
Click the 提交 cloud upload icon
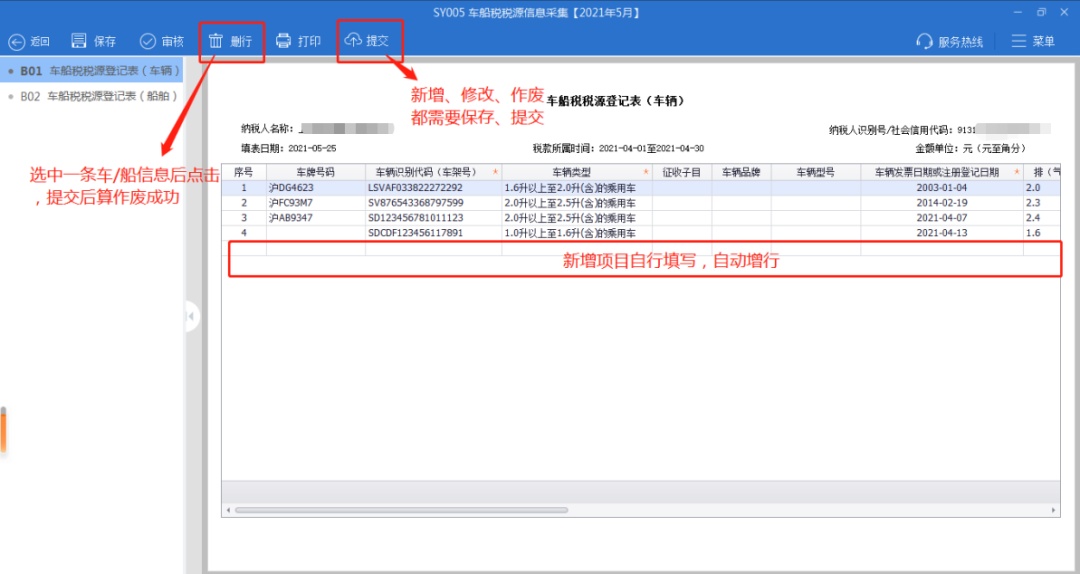(x=352, y=41)
